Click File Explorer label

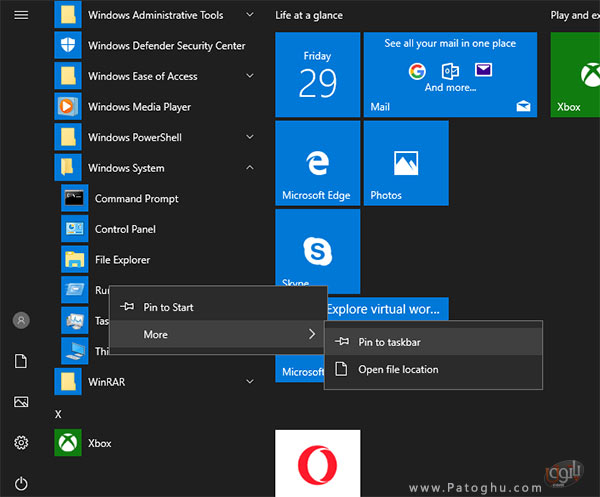(122, 260)
